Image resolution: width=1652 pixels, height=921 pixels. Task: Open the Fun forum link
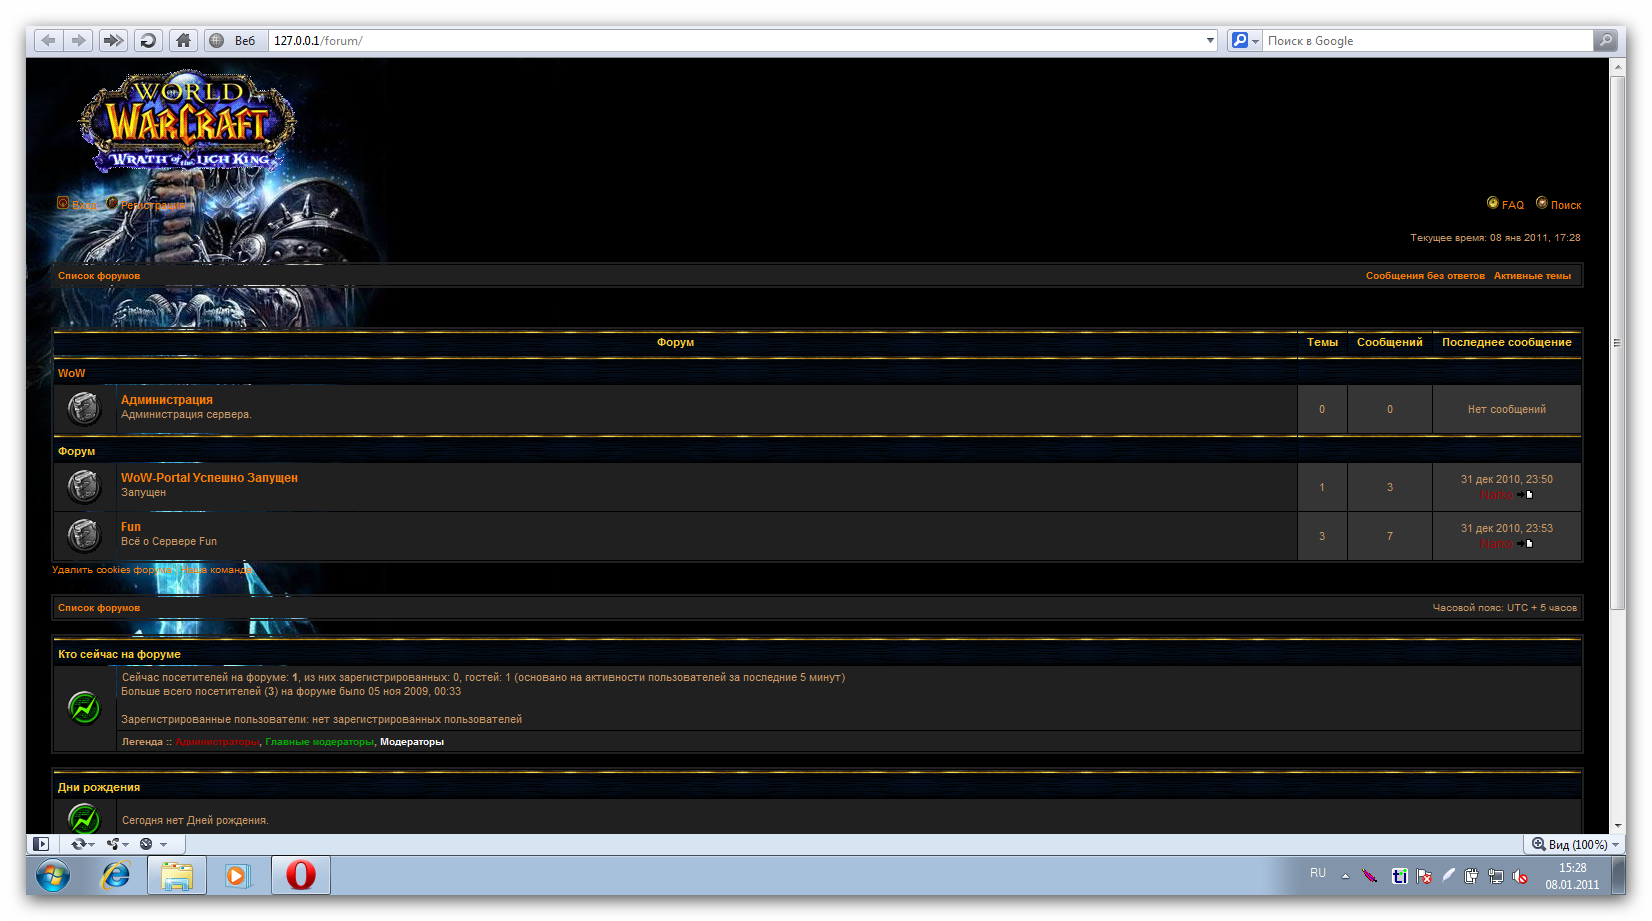pos(131,527)
